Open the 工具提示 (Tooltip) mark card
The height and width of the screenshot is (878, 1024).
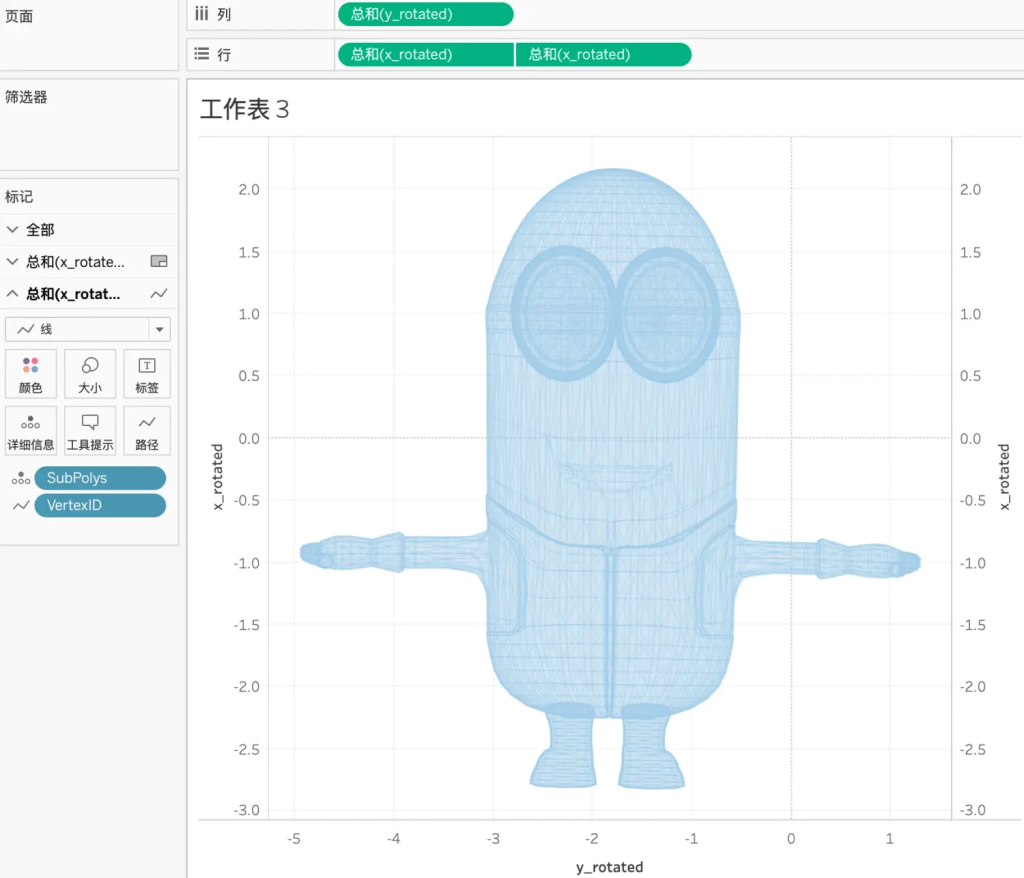[90, 431]
